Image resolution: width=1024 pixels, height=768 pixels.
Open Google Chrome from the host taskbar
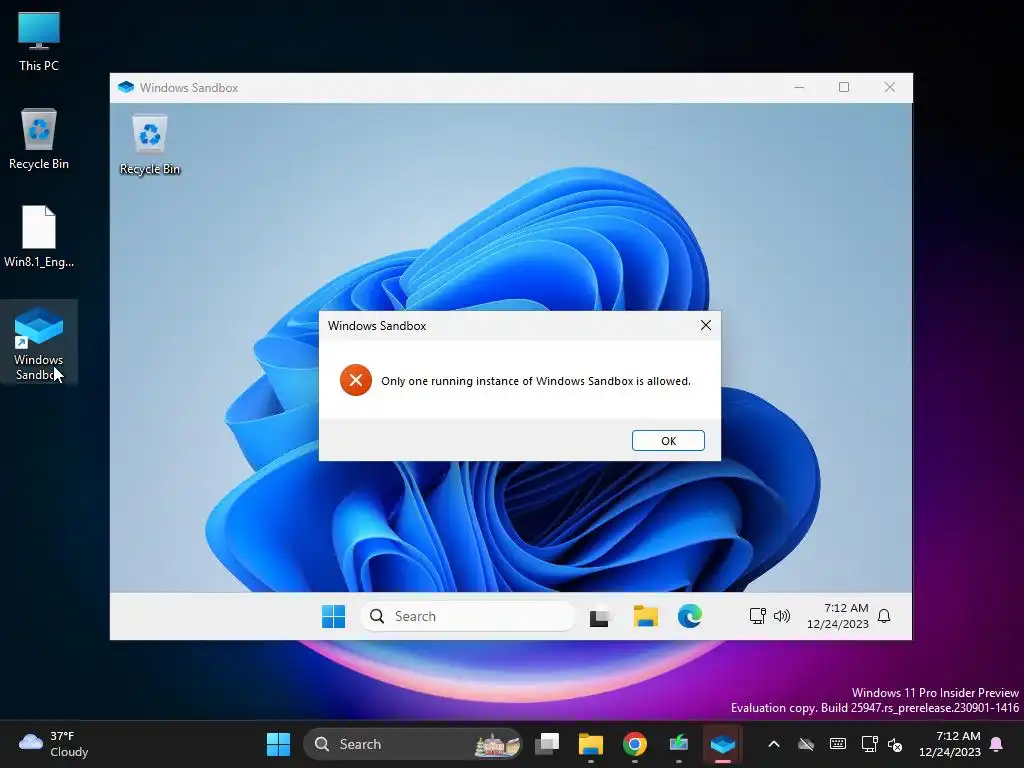click(x=635, y=744)
